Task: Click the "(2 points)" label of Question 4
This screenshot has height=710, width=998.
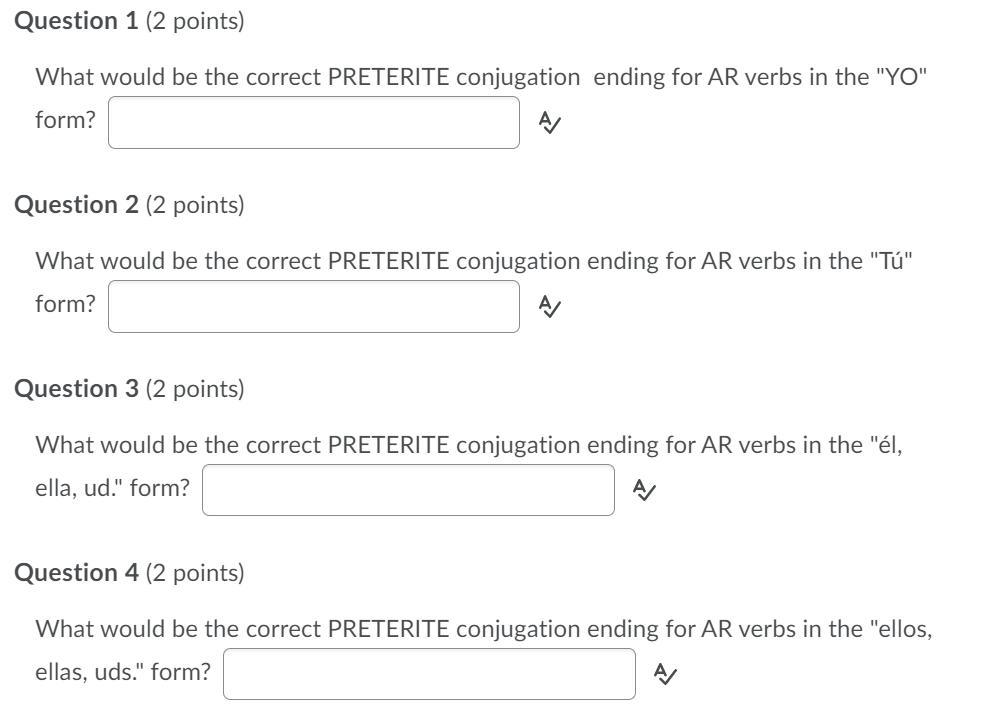Action: (195, 573)
